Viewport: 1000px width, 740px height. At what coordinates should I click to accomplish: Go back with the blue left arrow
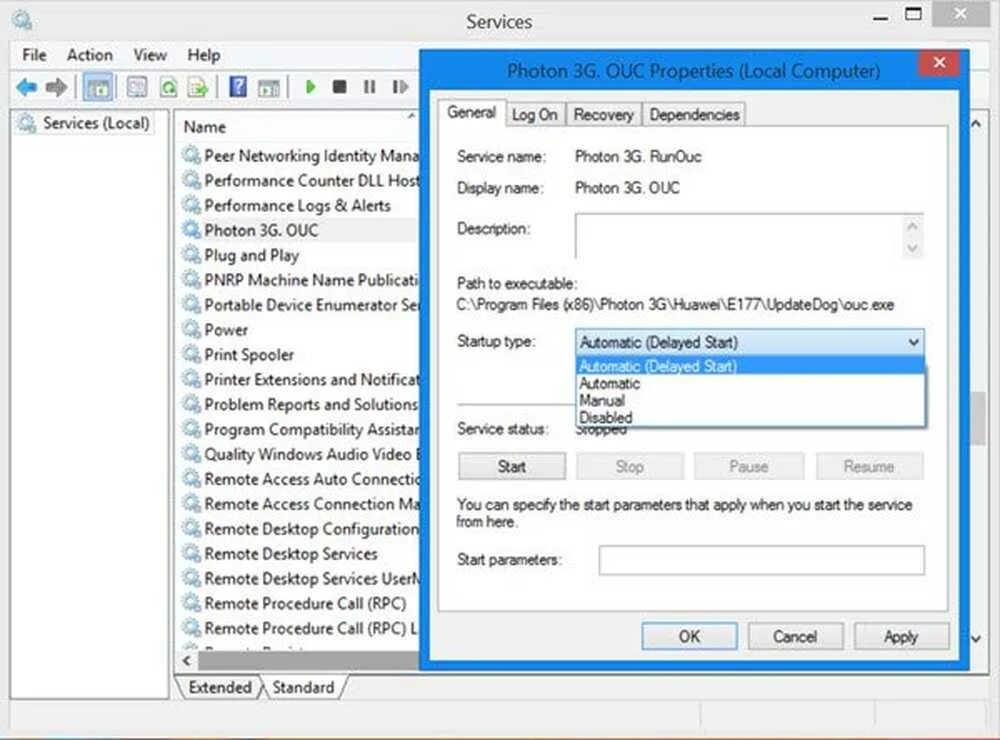[26, 87]
